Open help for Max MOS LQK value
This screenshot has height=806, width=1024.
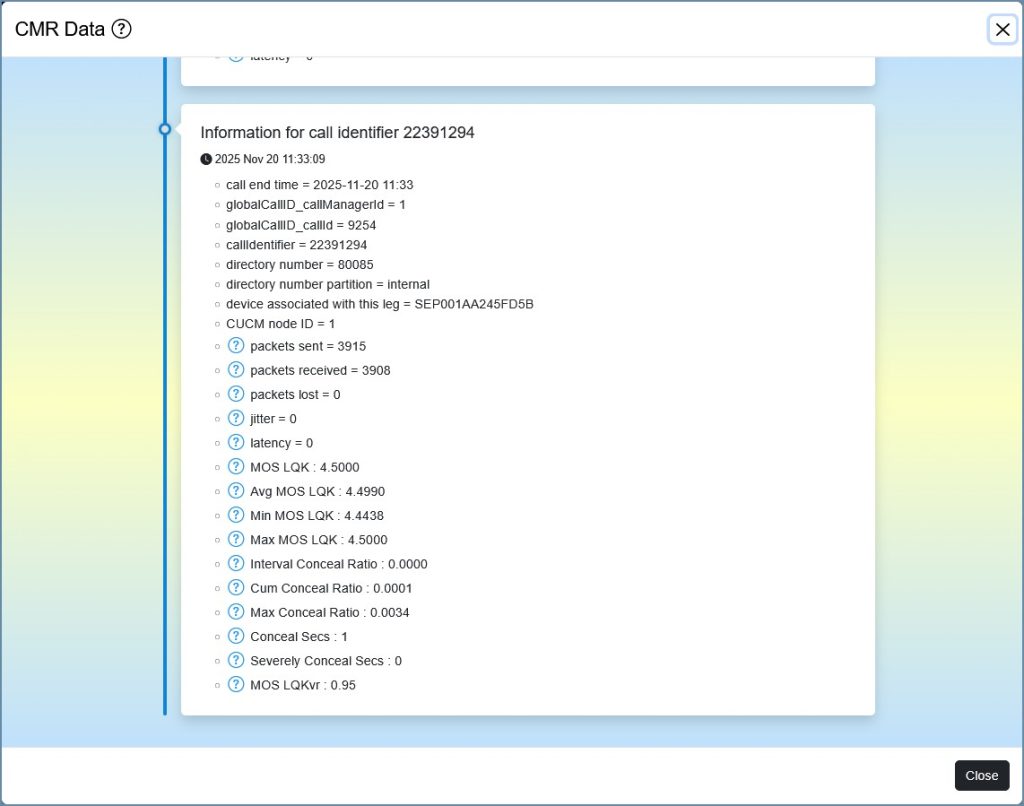click(237, 539)
